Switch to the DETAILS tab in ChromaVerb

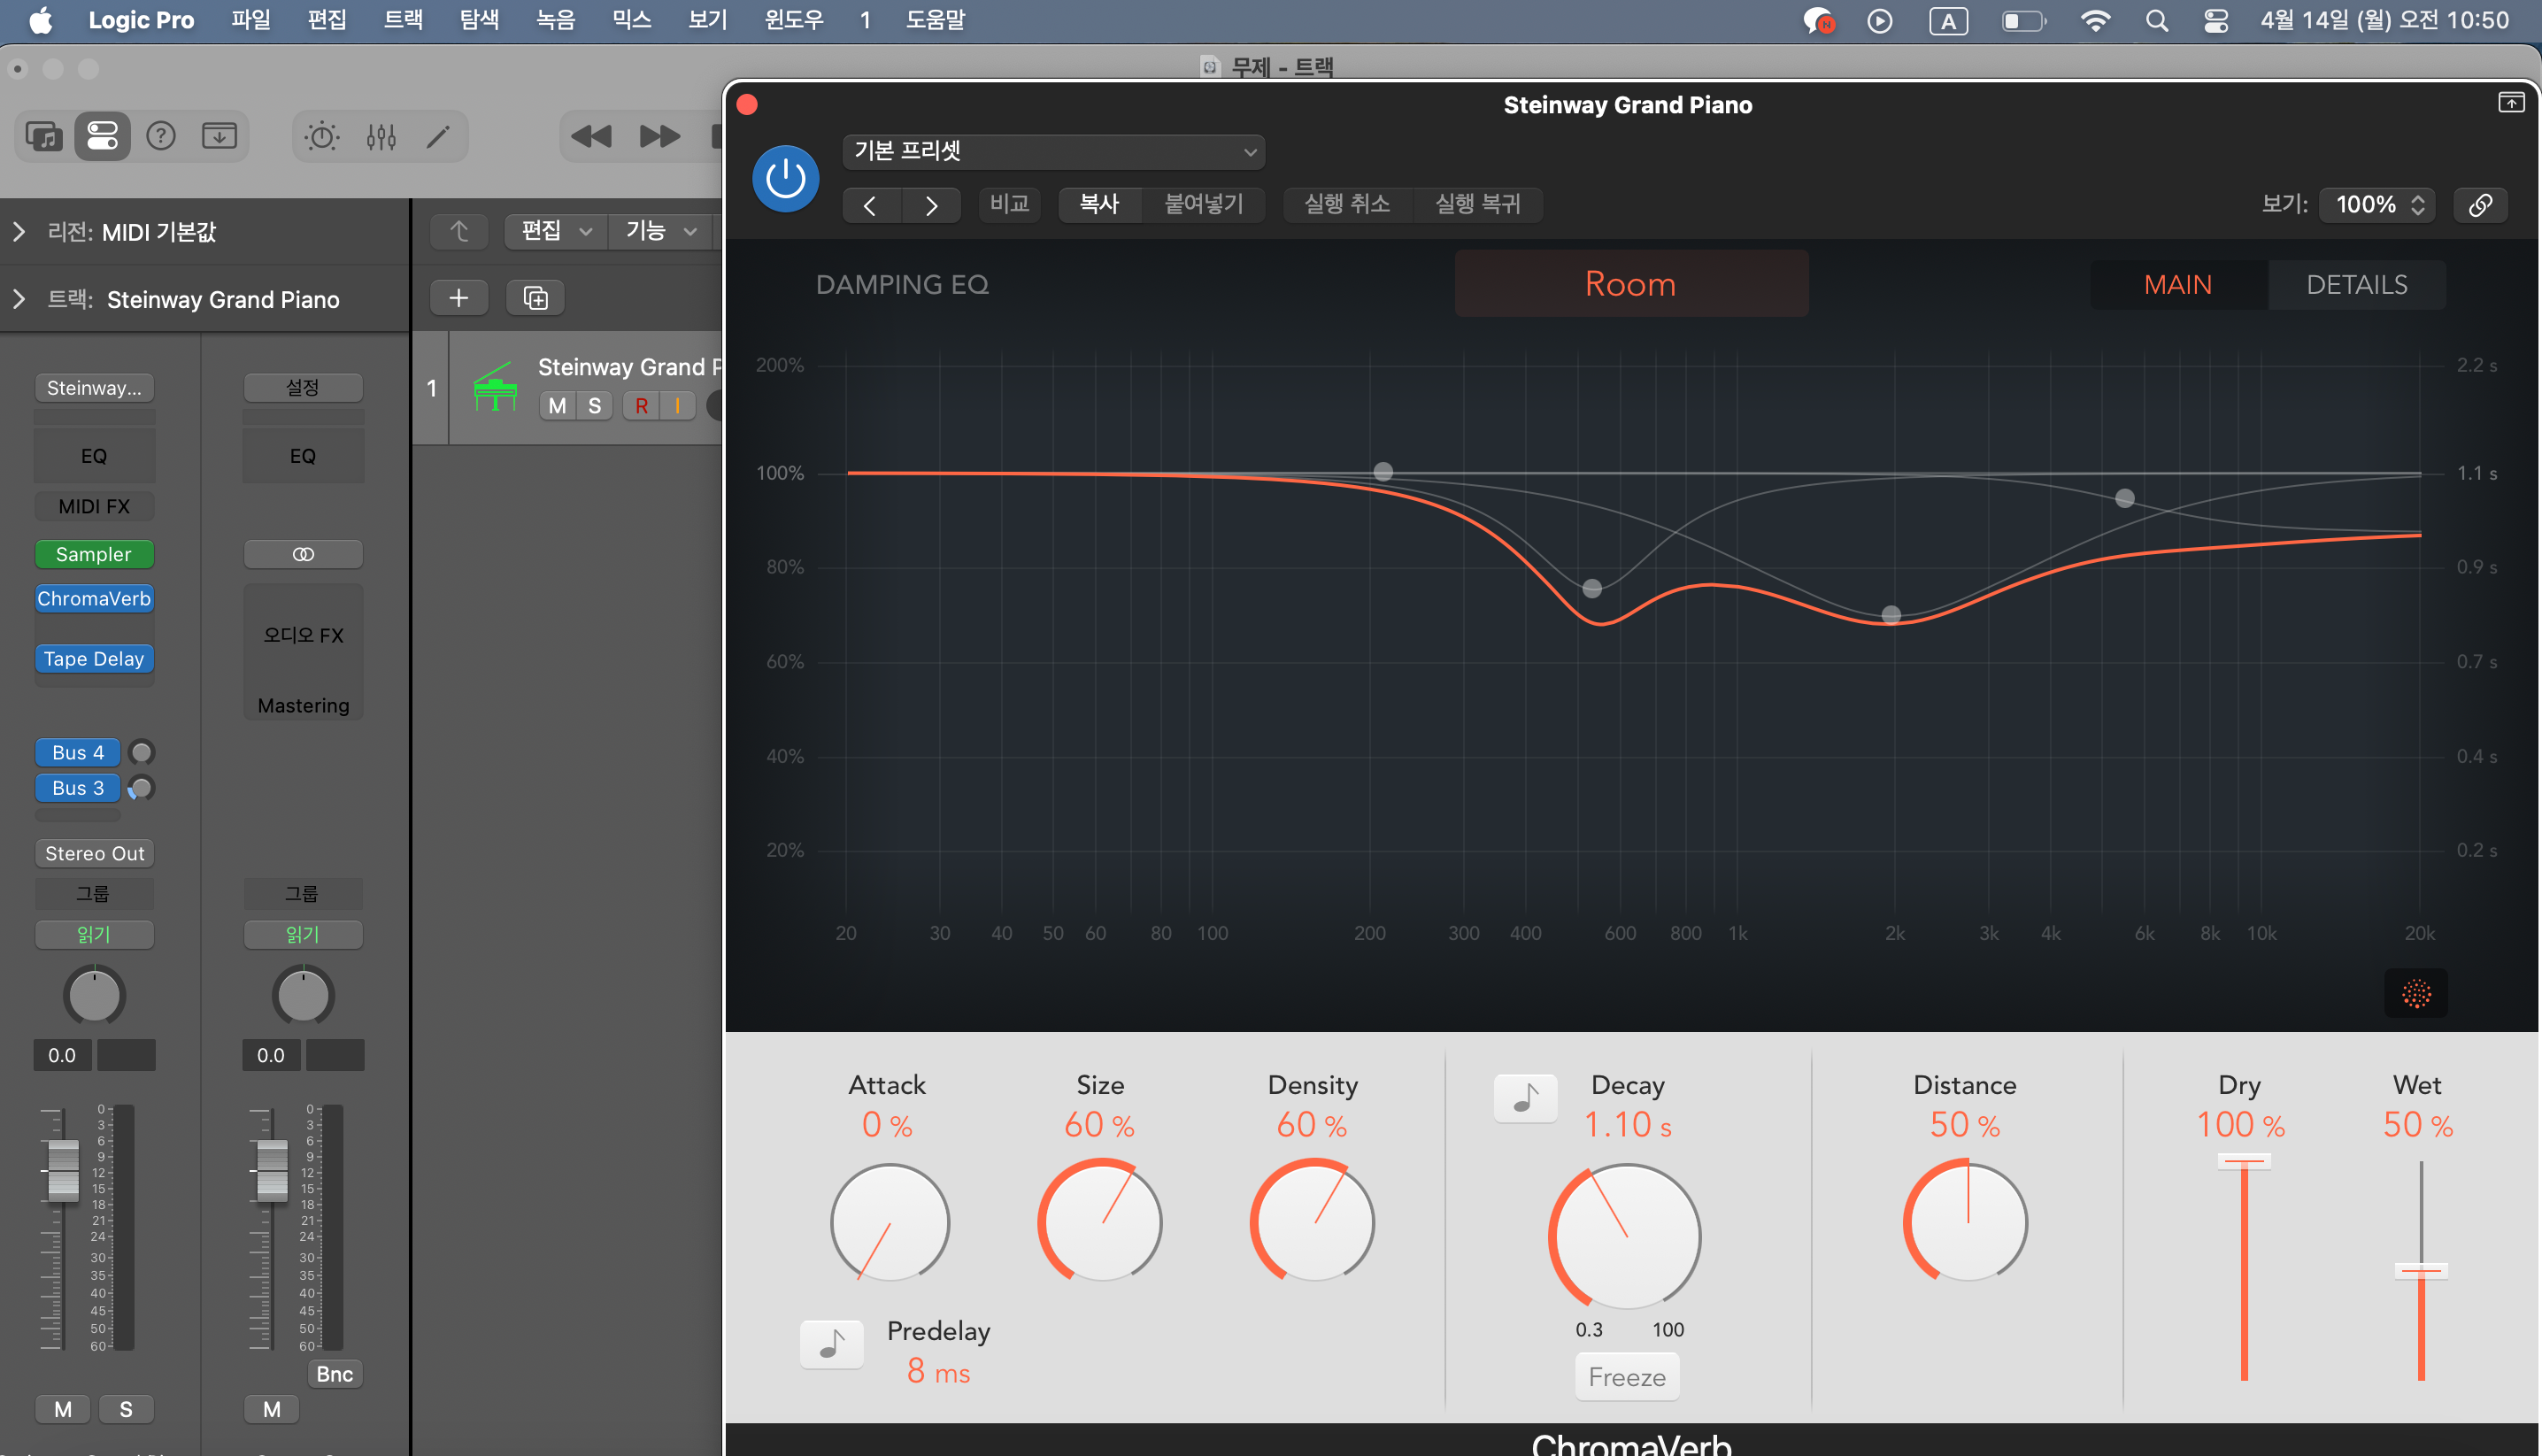click(2356, 285)
